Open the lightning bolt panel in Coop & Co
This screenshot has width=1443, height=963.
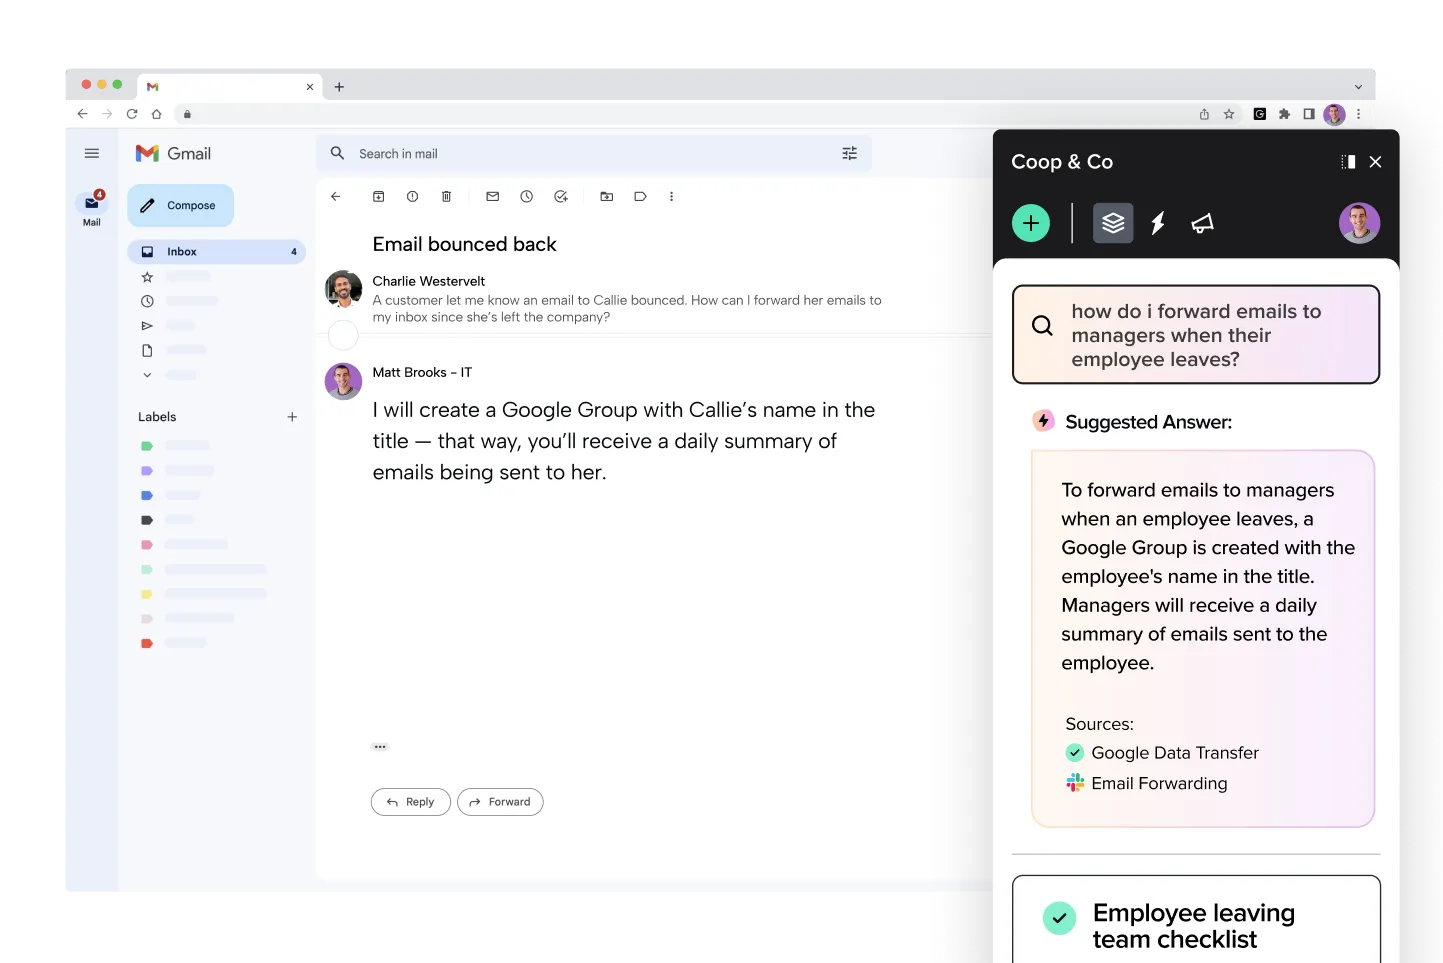pos(1157,223)
